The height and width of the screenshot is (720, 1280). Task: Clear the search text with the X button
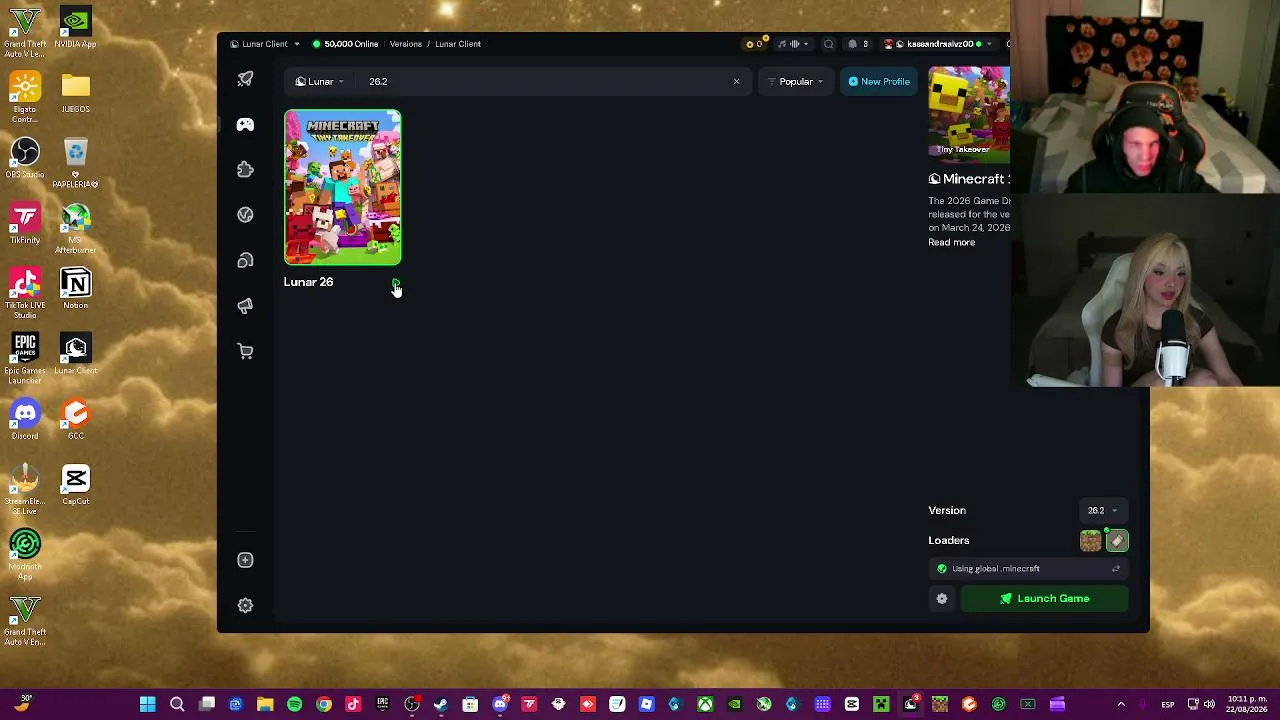click(x=737, y=82)
